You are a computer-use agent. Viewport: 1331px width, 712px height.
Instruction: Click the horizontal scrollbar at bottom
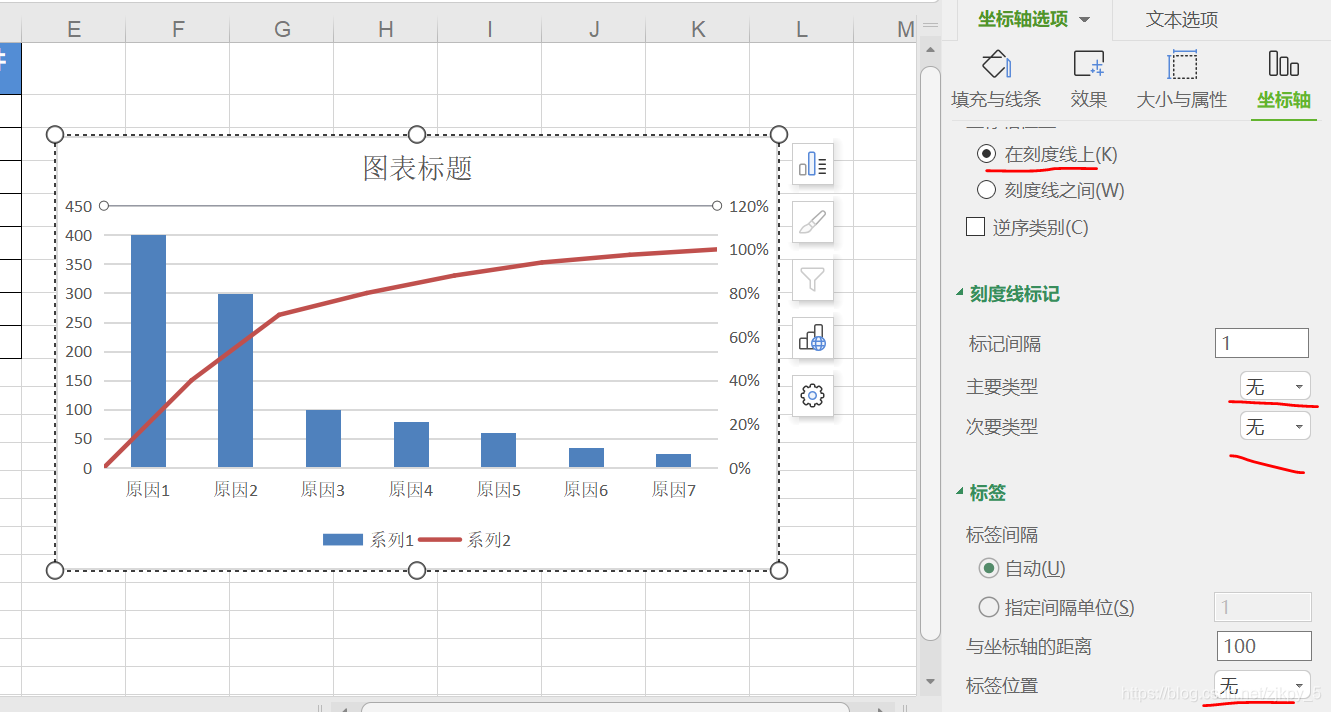tap(605, 706)
